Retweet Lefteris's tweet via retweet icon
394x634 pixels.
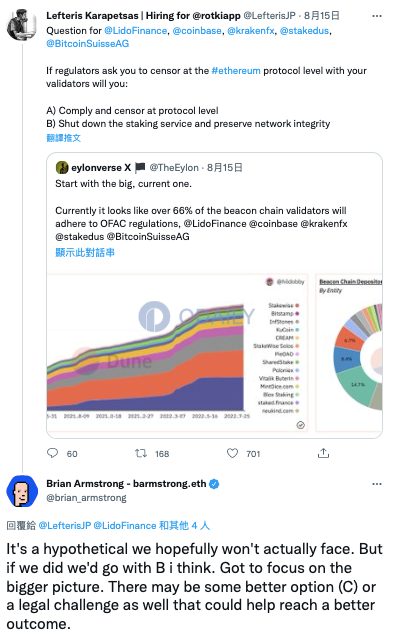tap(141, 453)
